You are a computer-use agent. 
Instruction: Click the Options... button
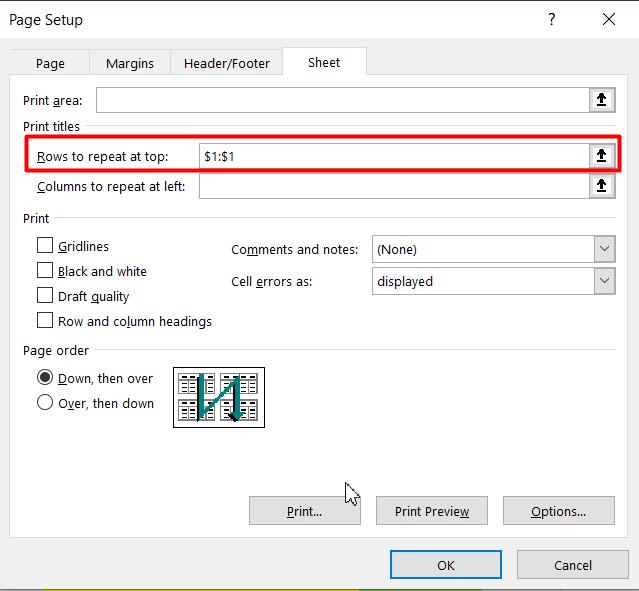559,511
